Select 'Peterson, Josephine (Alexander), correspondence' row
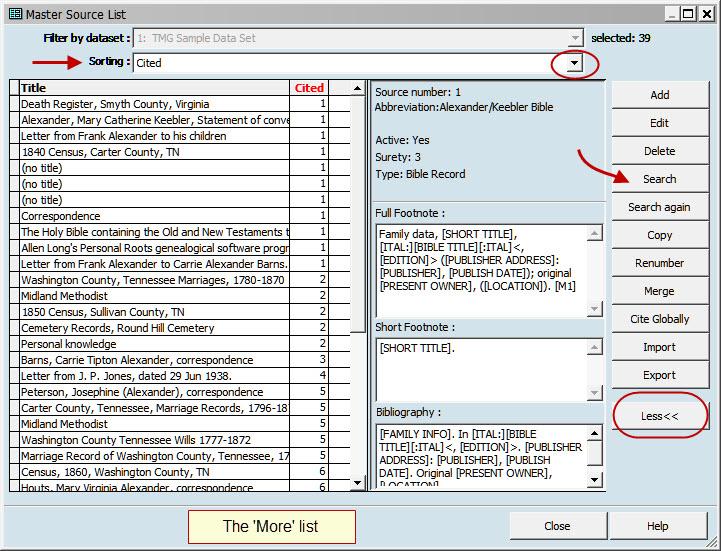Viewport: 721px width, 551px height. pos(179,392)
